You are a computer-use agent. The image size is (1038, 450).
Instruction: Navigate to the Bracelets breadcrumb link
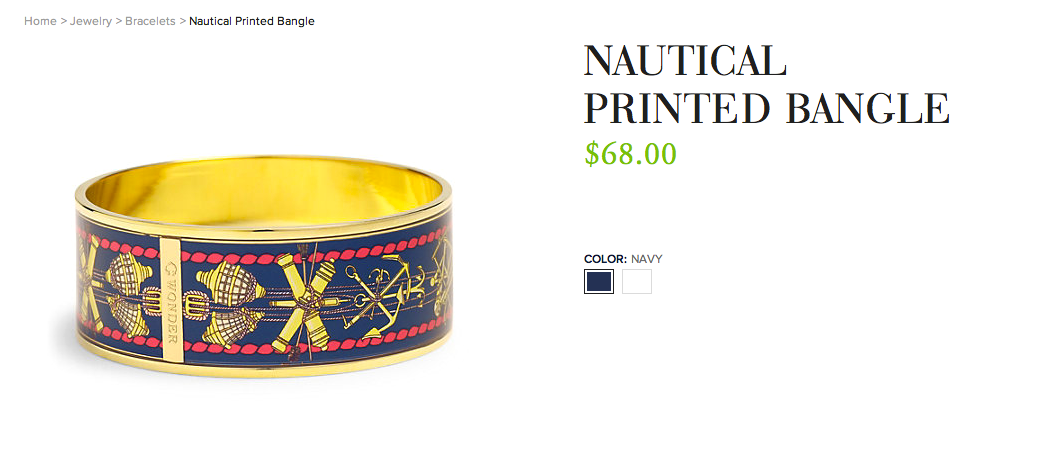click(x=150, y=21)
